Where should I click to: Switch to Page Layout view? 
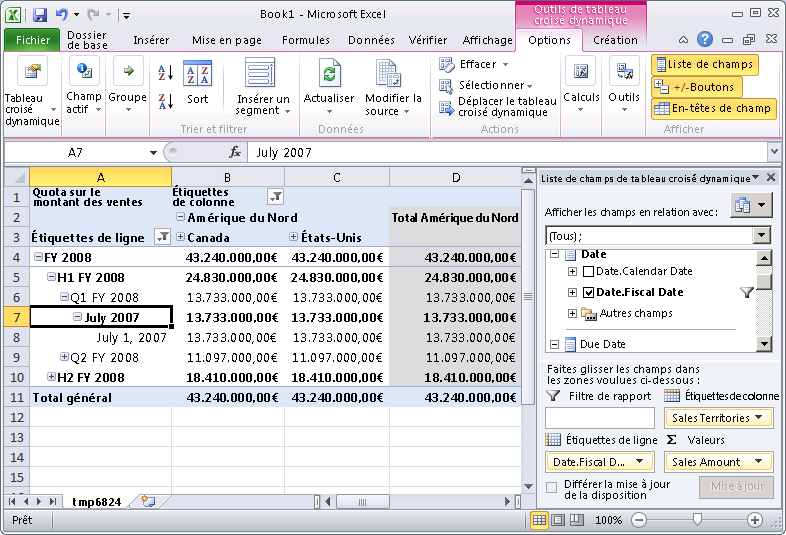[x=558, y=520]
